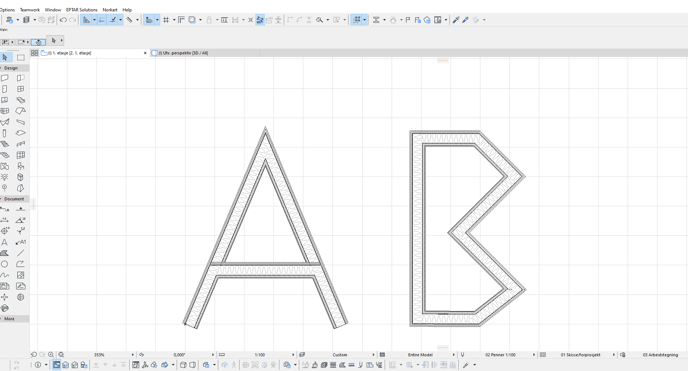Open the EPTAR Solutions menu
This screenshot has width=688, height=371.
[x=82, y=10]
